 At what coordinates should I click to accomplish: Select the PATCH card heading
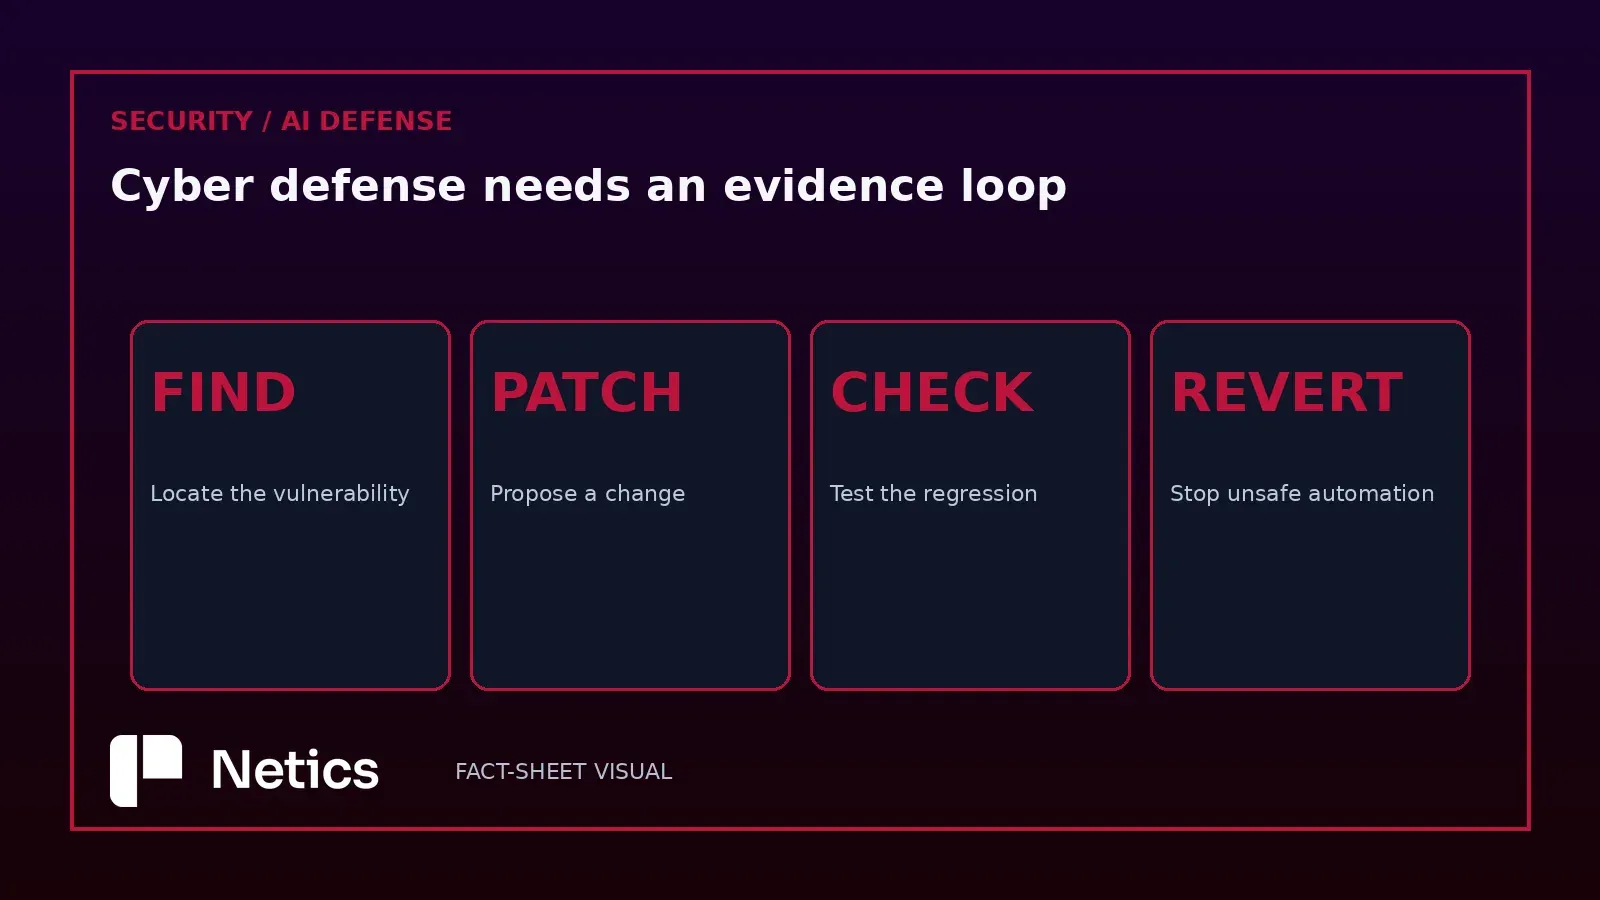pyautogui.click(x=587, y=392)
